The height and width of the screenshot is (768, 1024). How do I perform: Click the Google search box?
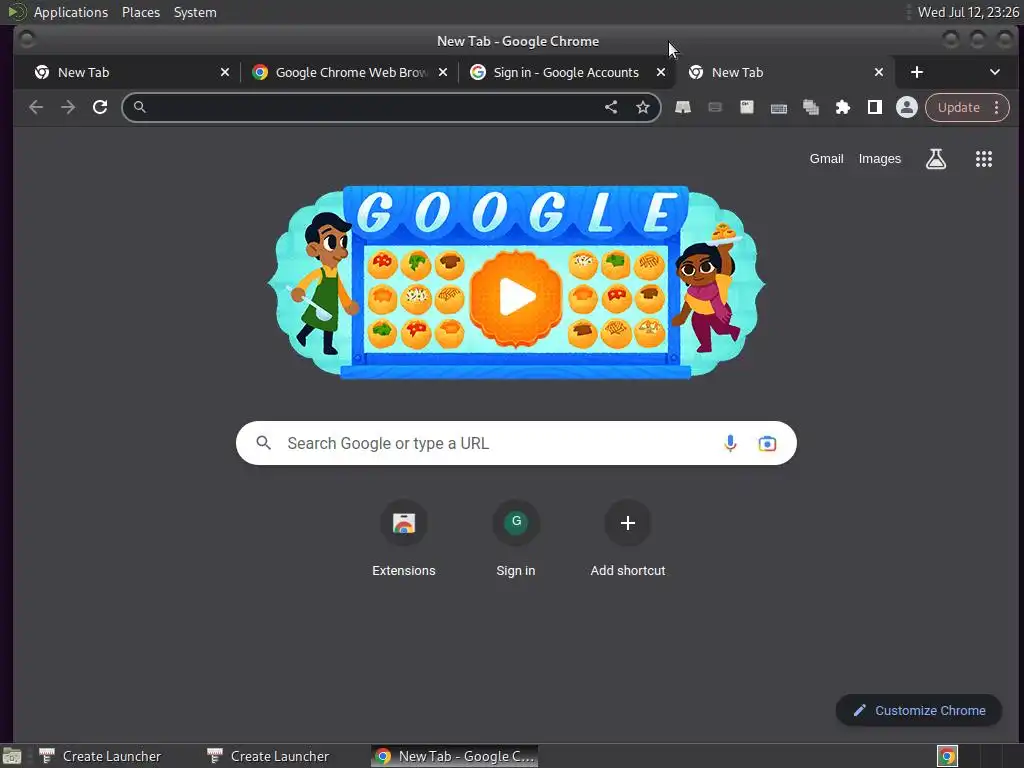(x=516, y=443)
